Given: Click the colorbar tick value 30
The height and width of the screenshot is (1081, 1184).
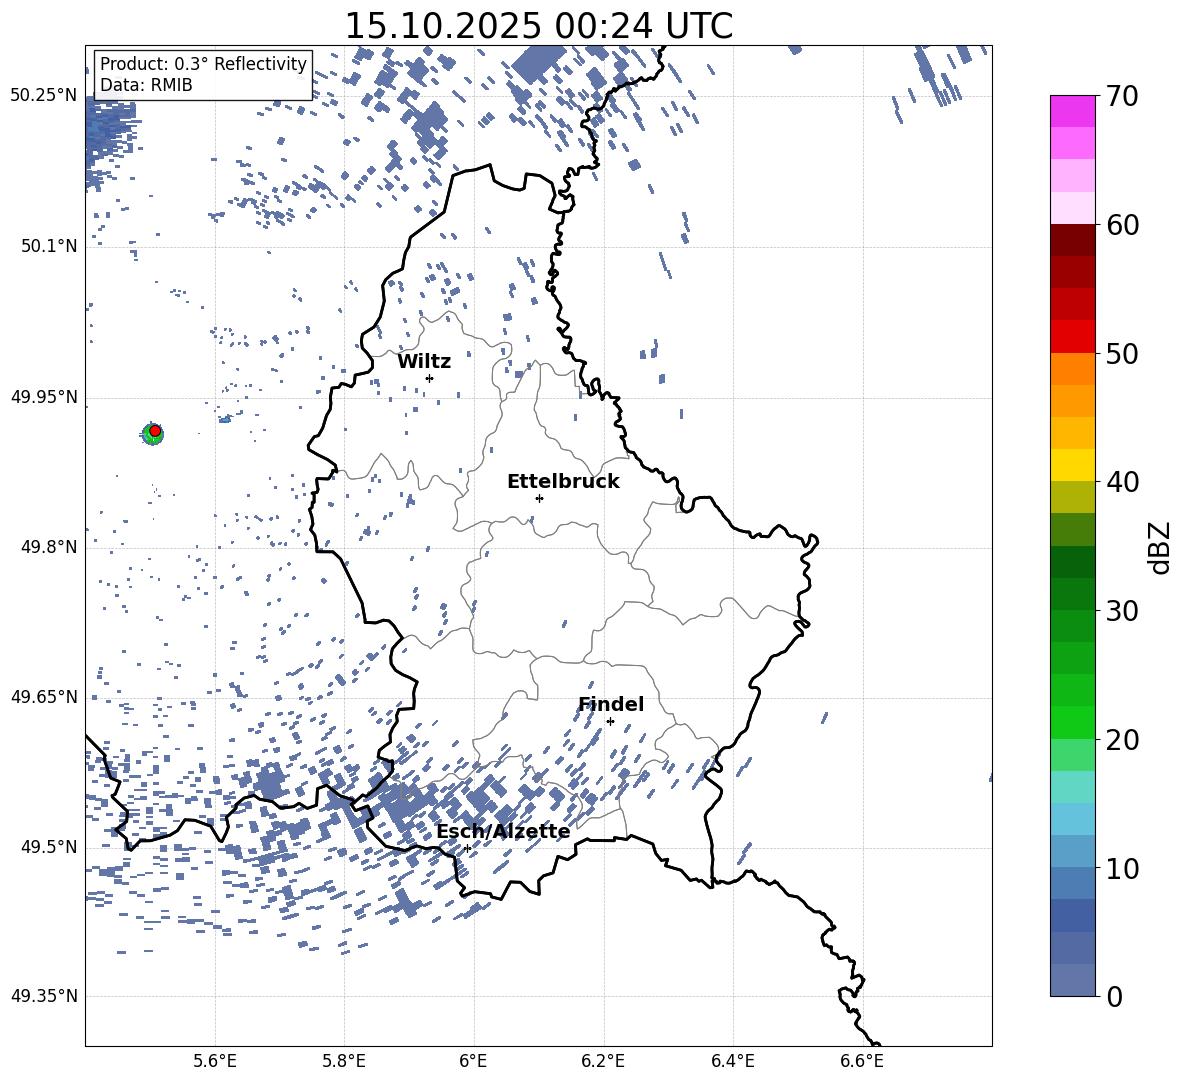Looking at the screenshot, I should point(1123,611).
